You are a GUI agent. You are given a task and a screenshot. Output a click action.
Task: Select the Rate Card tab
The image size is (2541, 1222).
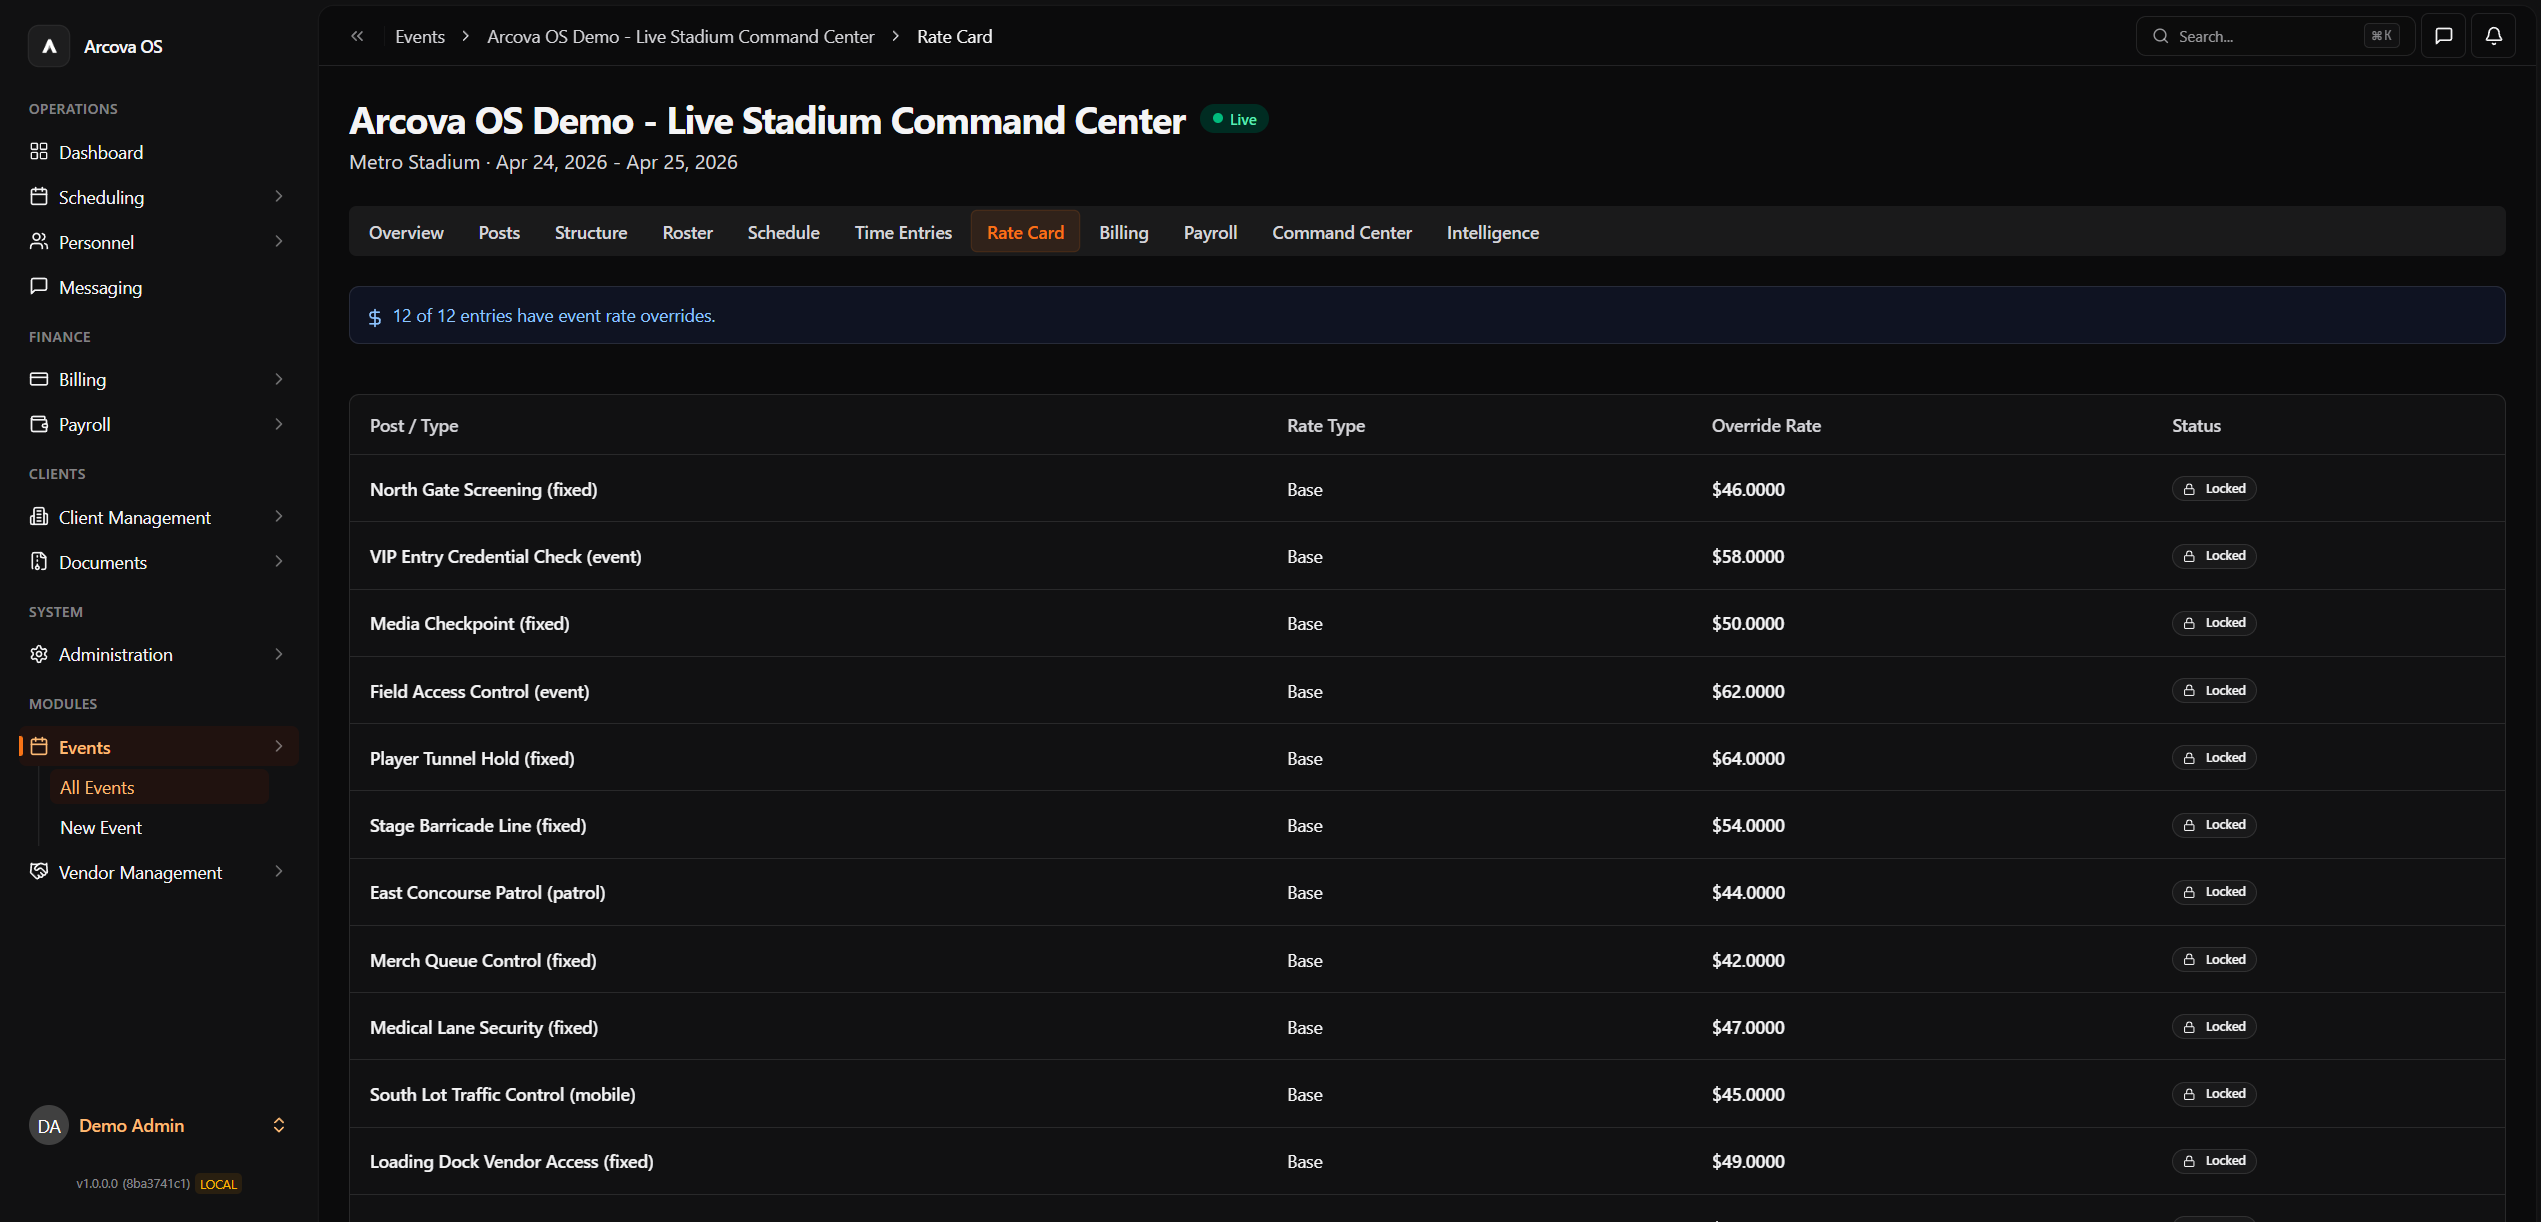pyautogui.click(x=1025, y=232)
